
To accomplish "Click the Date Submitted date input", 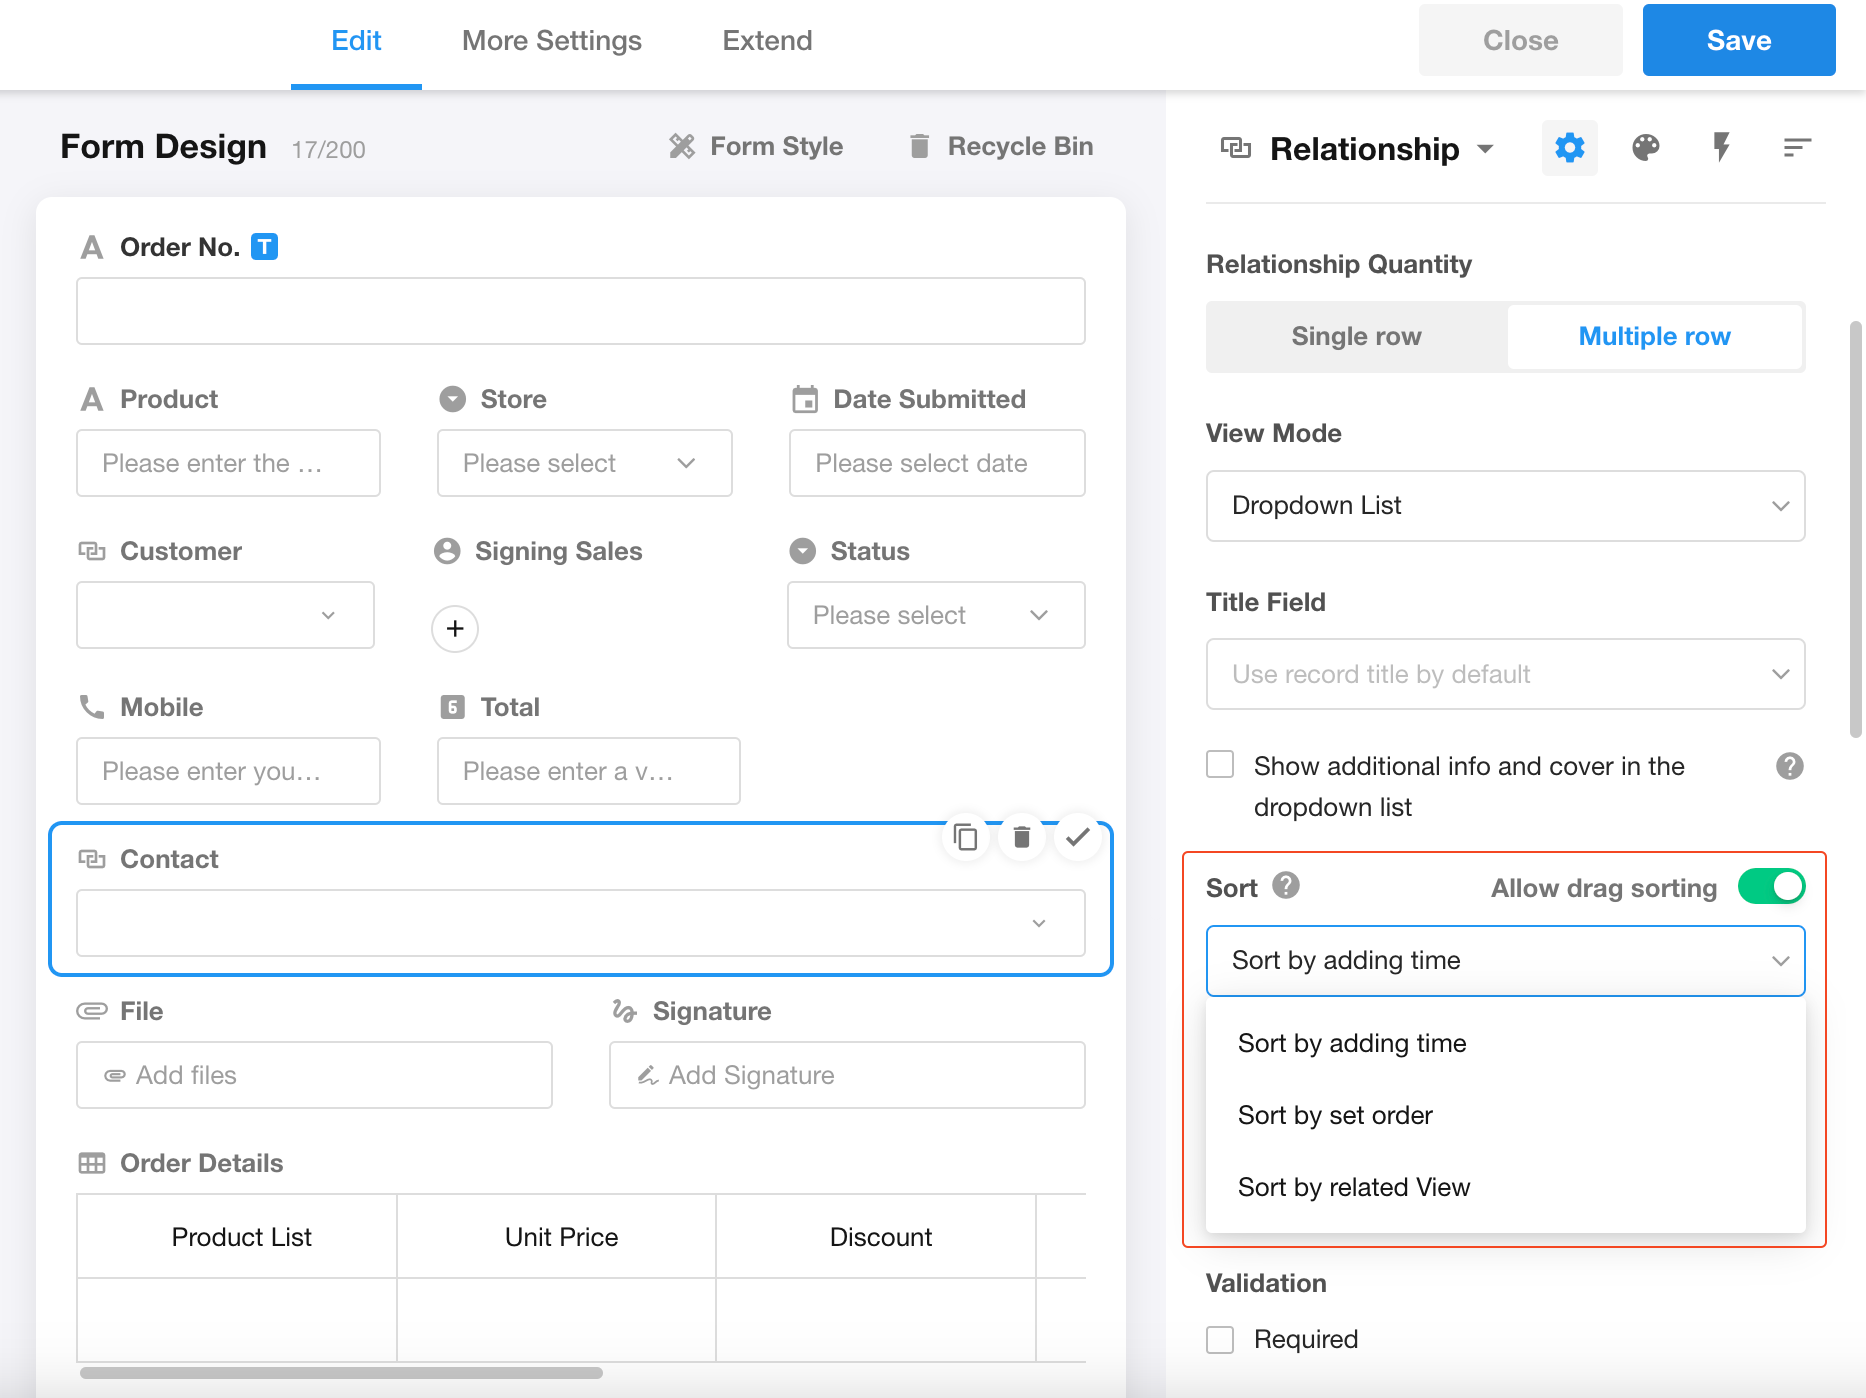I will 937,463.
